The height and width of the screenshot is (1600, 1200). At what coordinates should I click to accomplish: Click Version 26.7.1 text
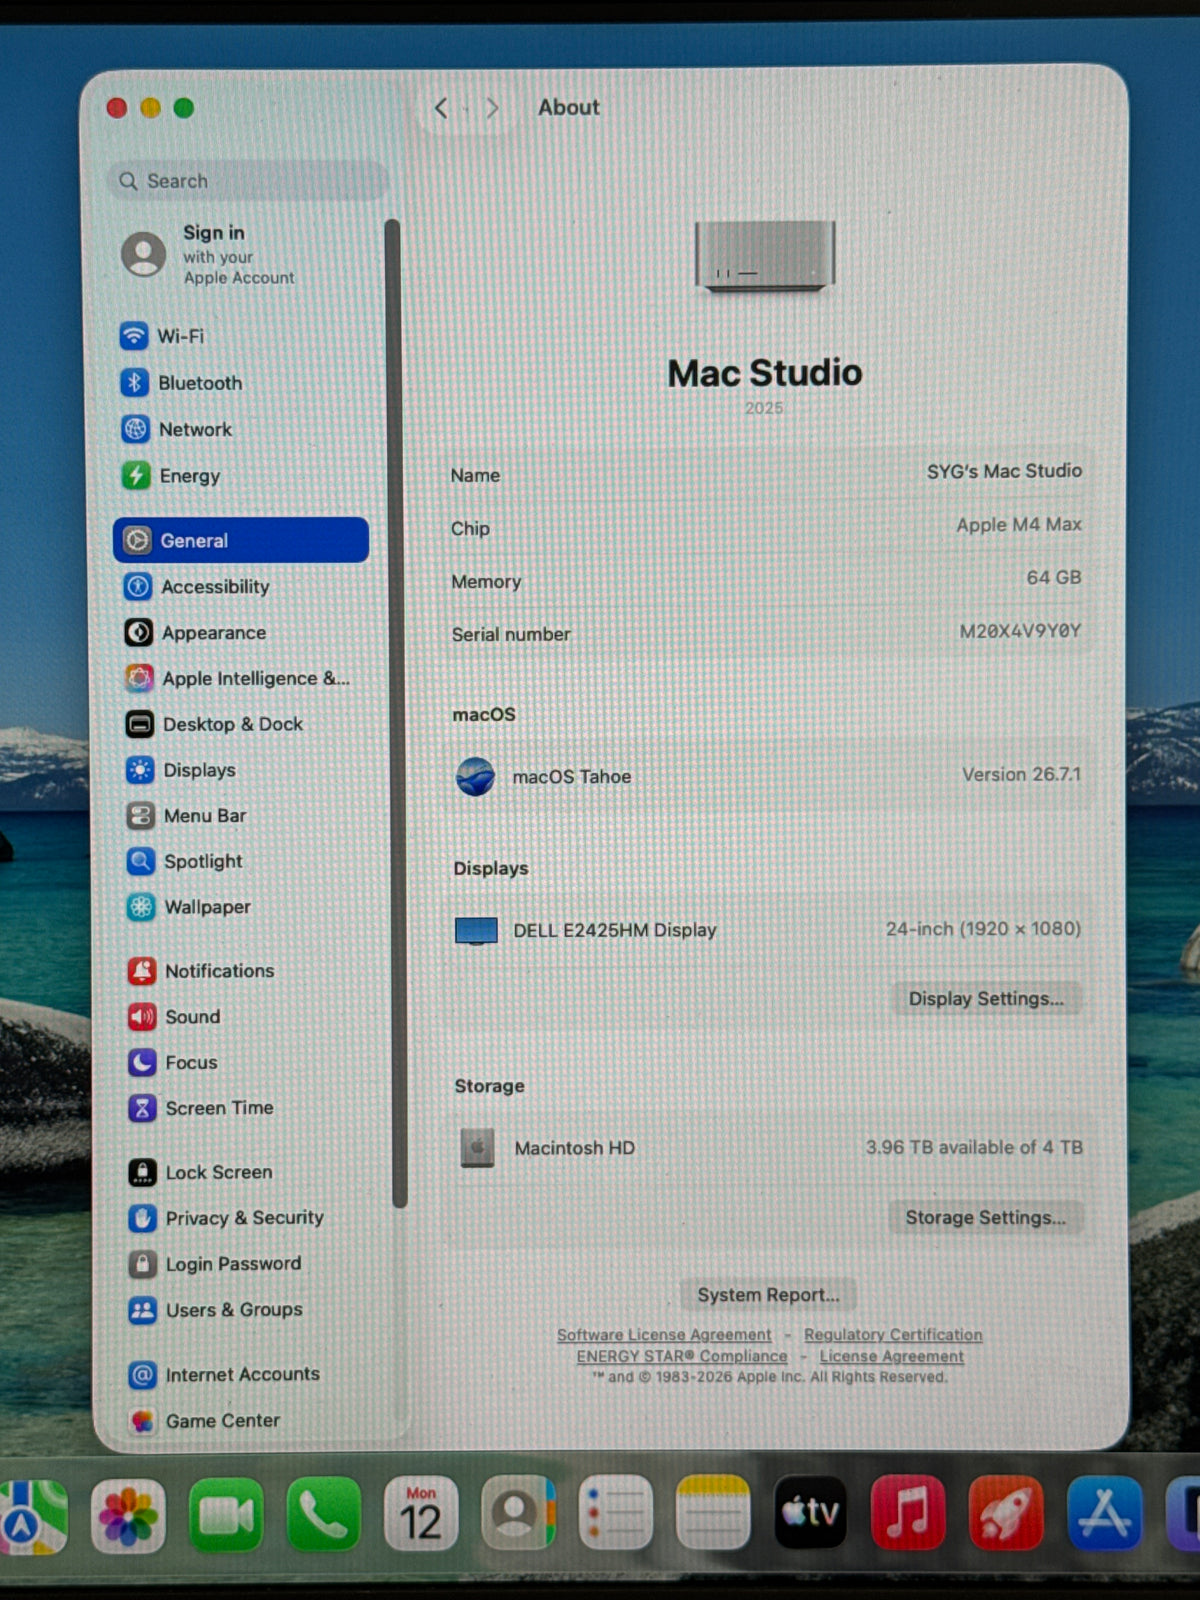click(1021, 775)
